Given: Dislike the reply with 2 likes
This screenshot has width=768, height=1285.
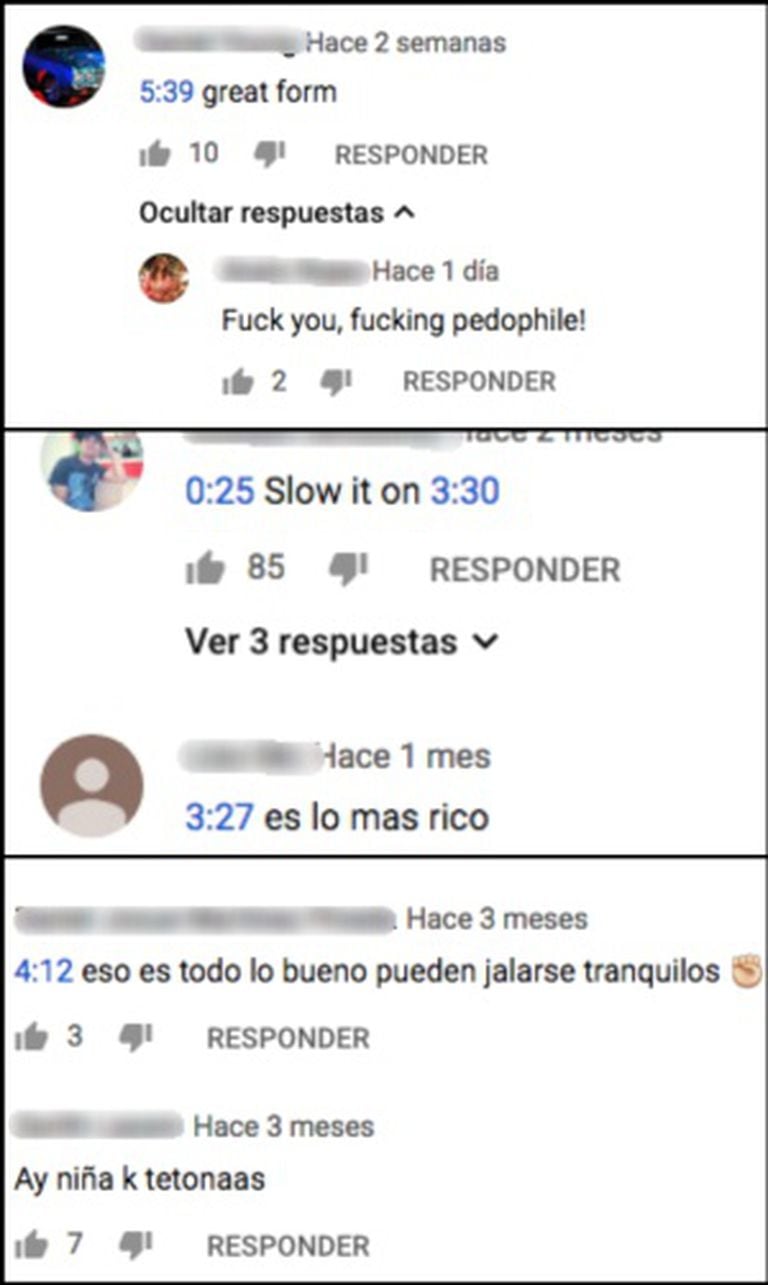Looking at the screenshot, I should (x=337, y=381).
